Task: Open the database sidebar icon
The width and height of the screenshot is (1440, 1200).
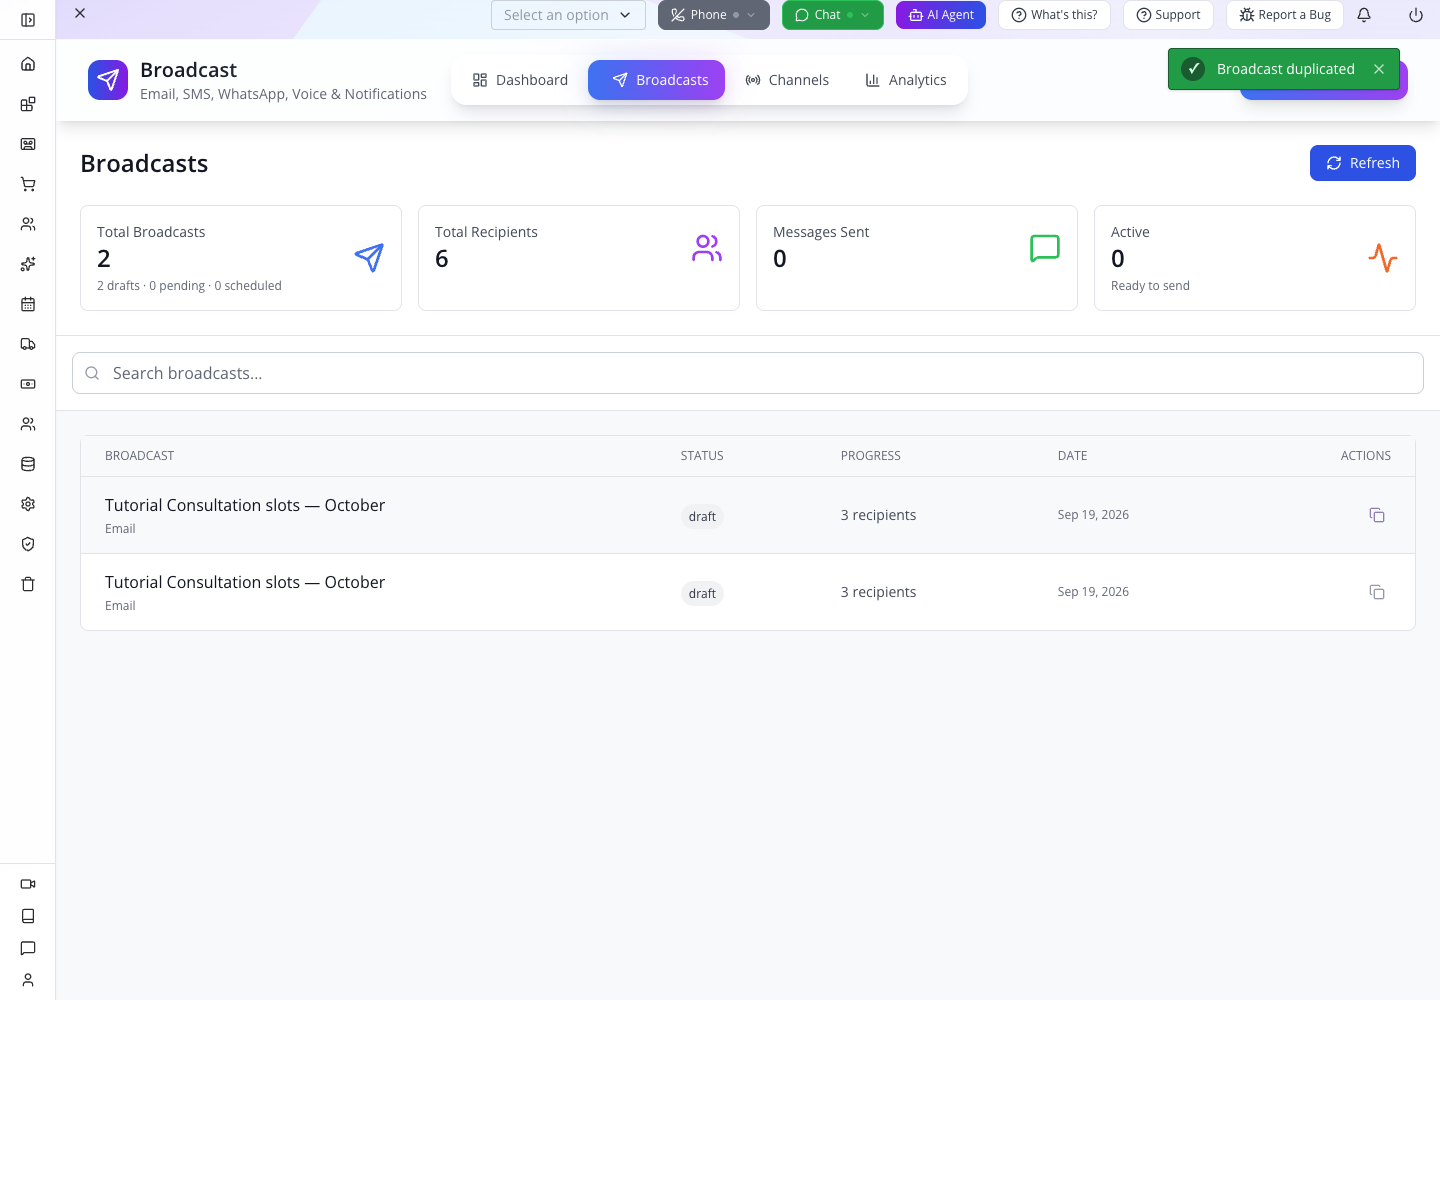Action: coord(28,464)
